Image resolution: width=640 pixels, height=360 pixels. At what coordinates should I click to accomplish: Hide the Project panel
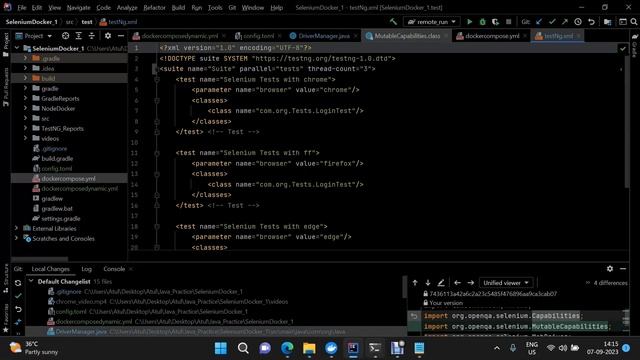click(121, 36)
